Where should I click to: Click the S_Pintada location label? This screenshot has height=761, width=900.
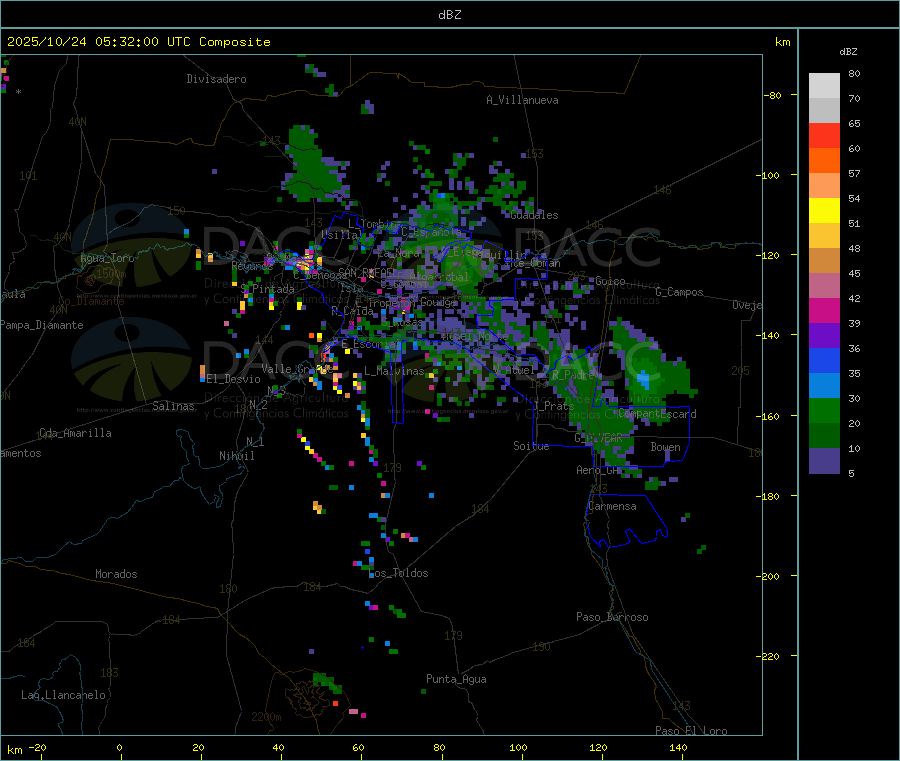click(267, 289)
